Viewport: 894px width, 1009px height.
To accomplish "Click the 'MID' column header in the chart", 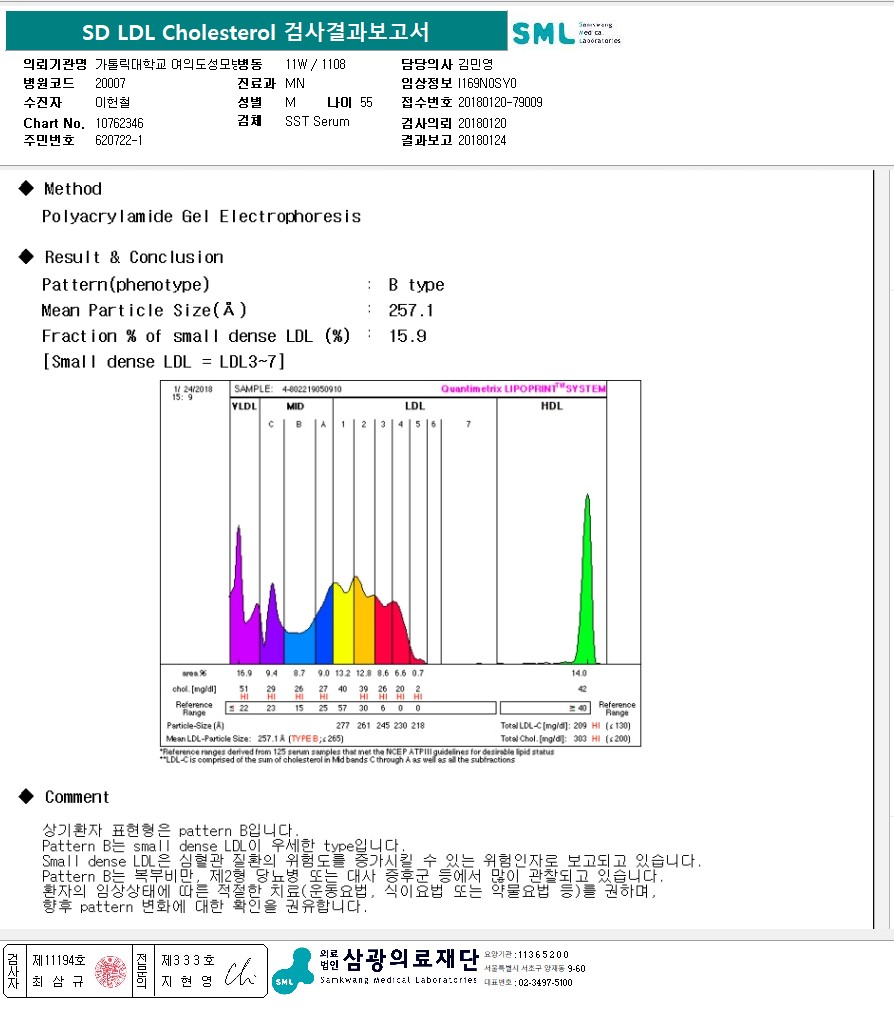I will tap(295, 406).
